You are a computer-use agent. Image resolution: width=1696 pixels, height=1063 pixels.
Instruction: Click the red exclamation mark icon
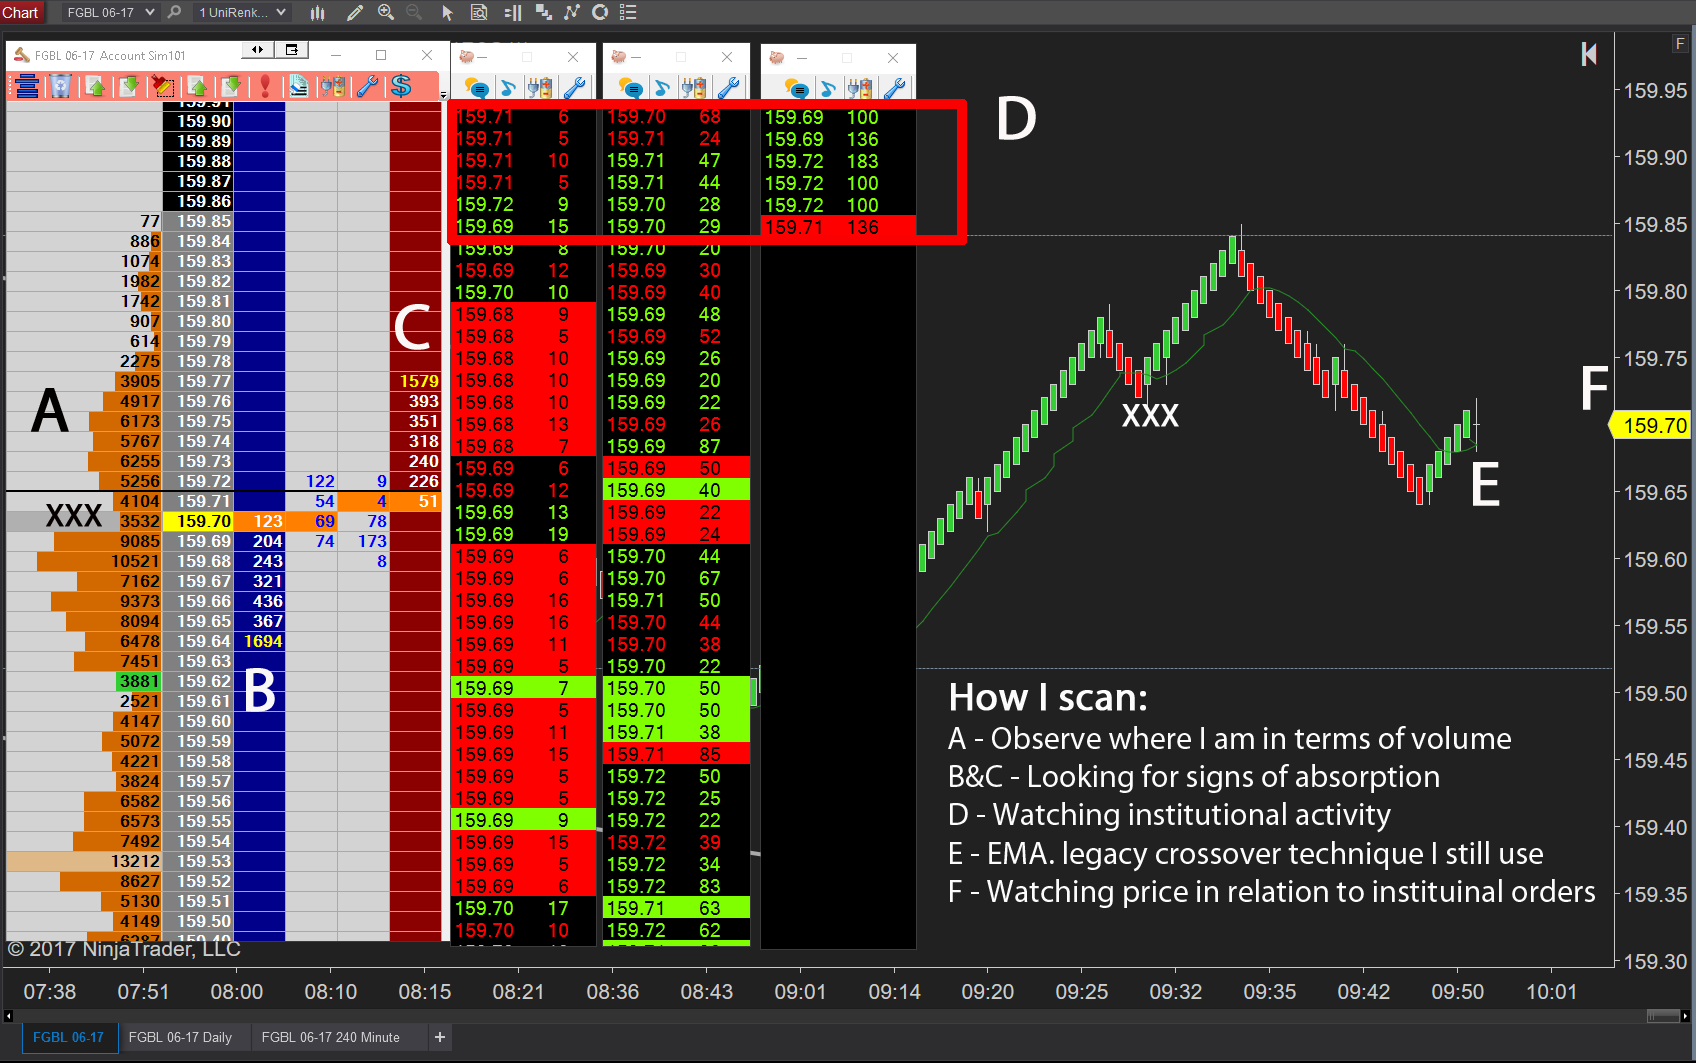(265, 86)
